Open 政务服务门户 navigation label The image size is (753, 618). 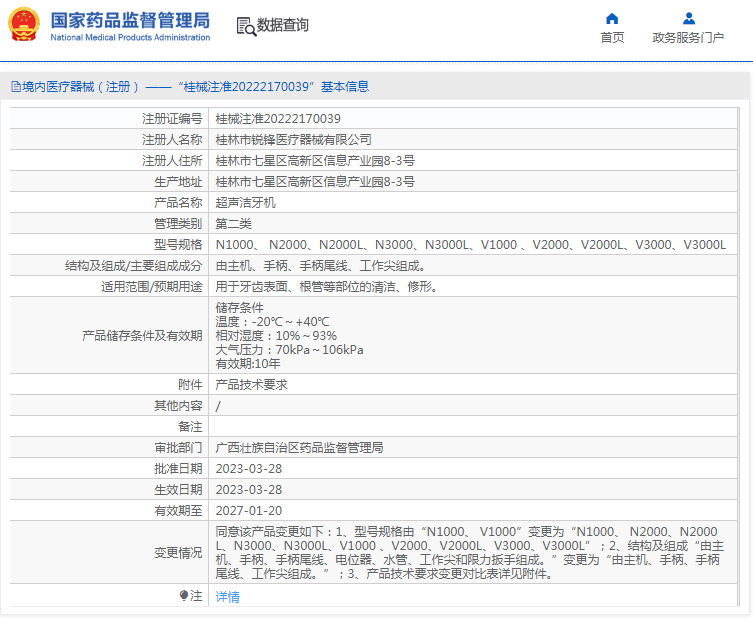pyautogui.click(x=688, y=37)
